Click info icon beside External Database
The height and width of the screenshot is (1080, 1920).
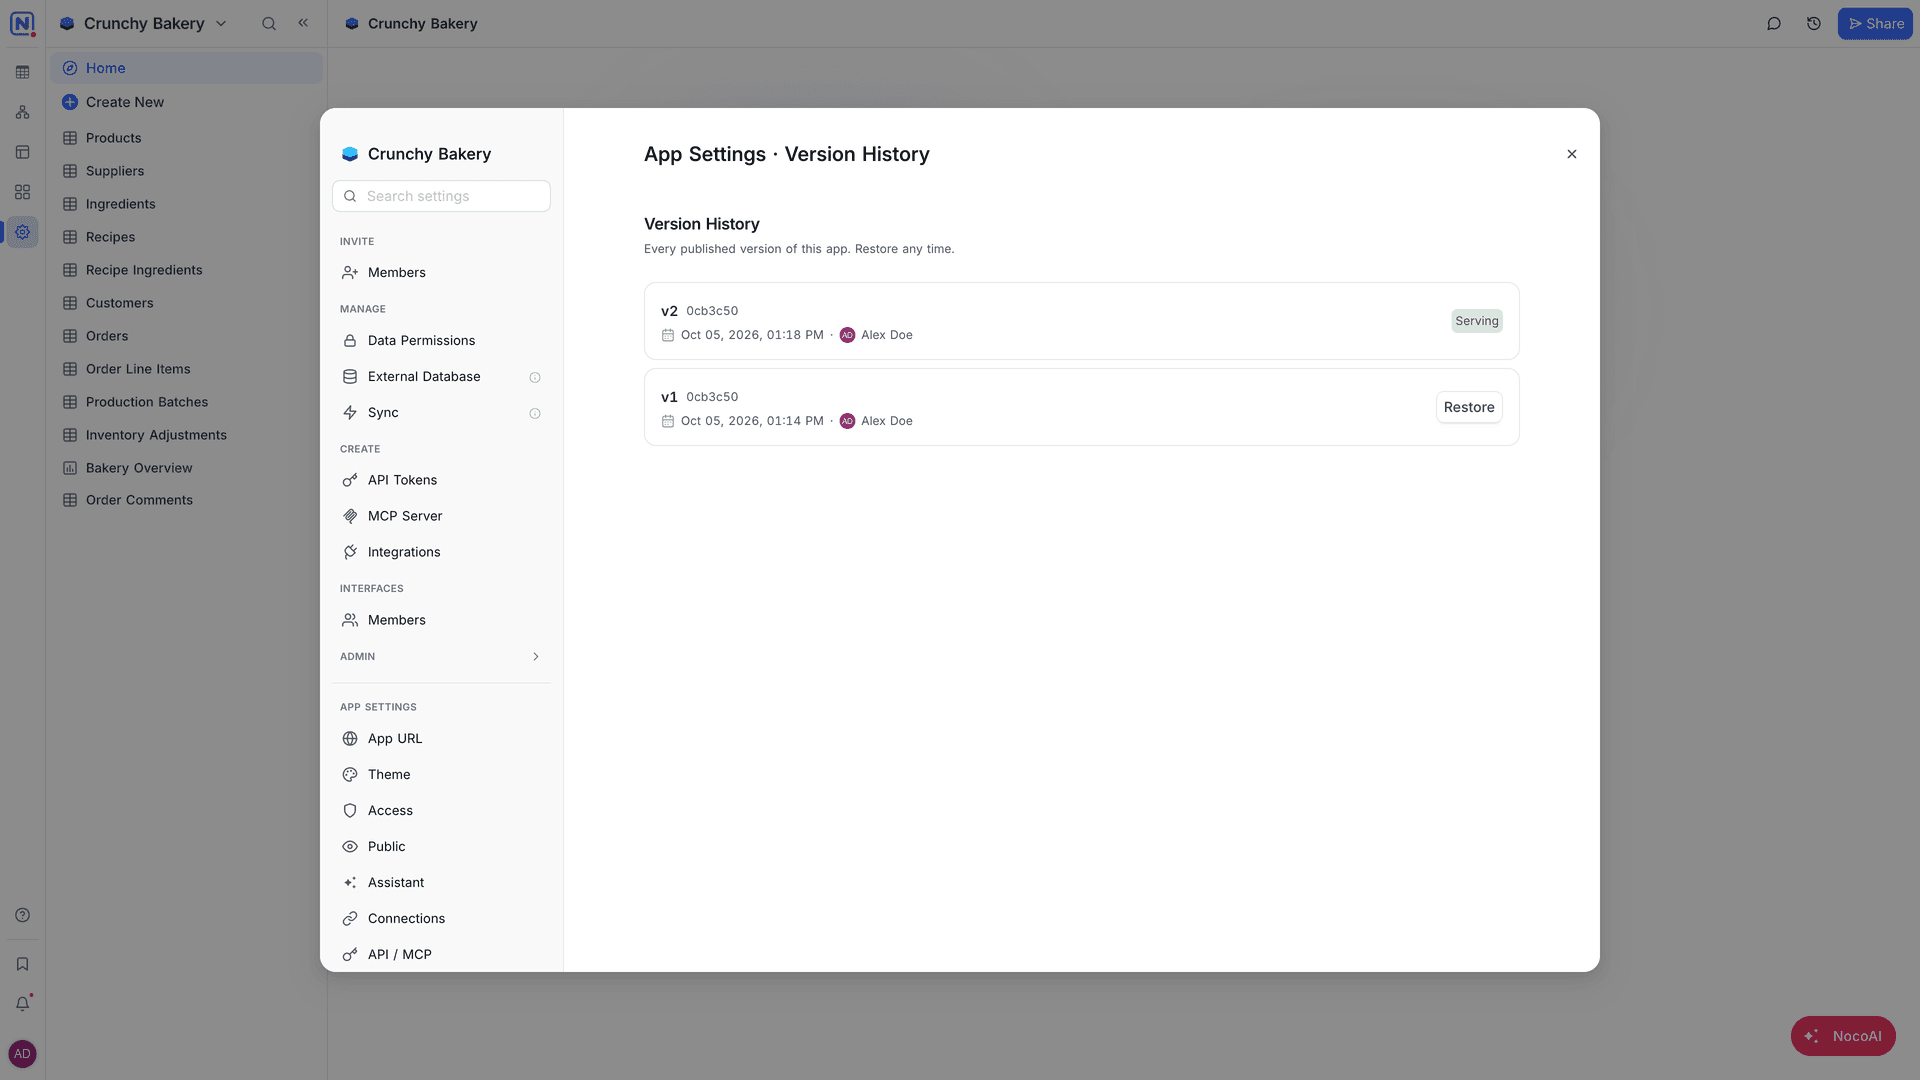coord(535,377)
